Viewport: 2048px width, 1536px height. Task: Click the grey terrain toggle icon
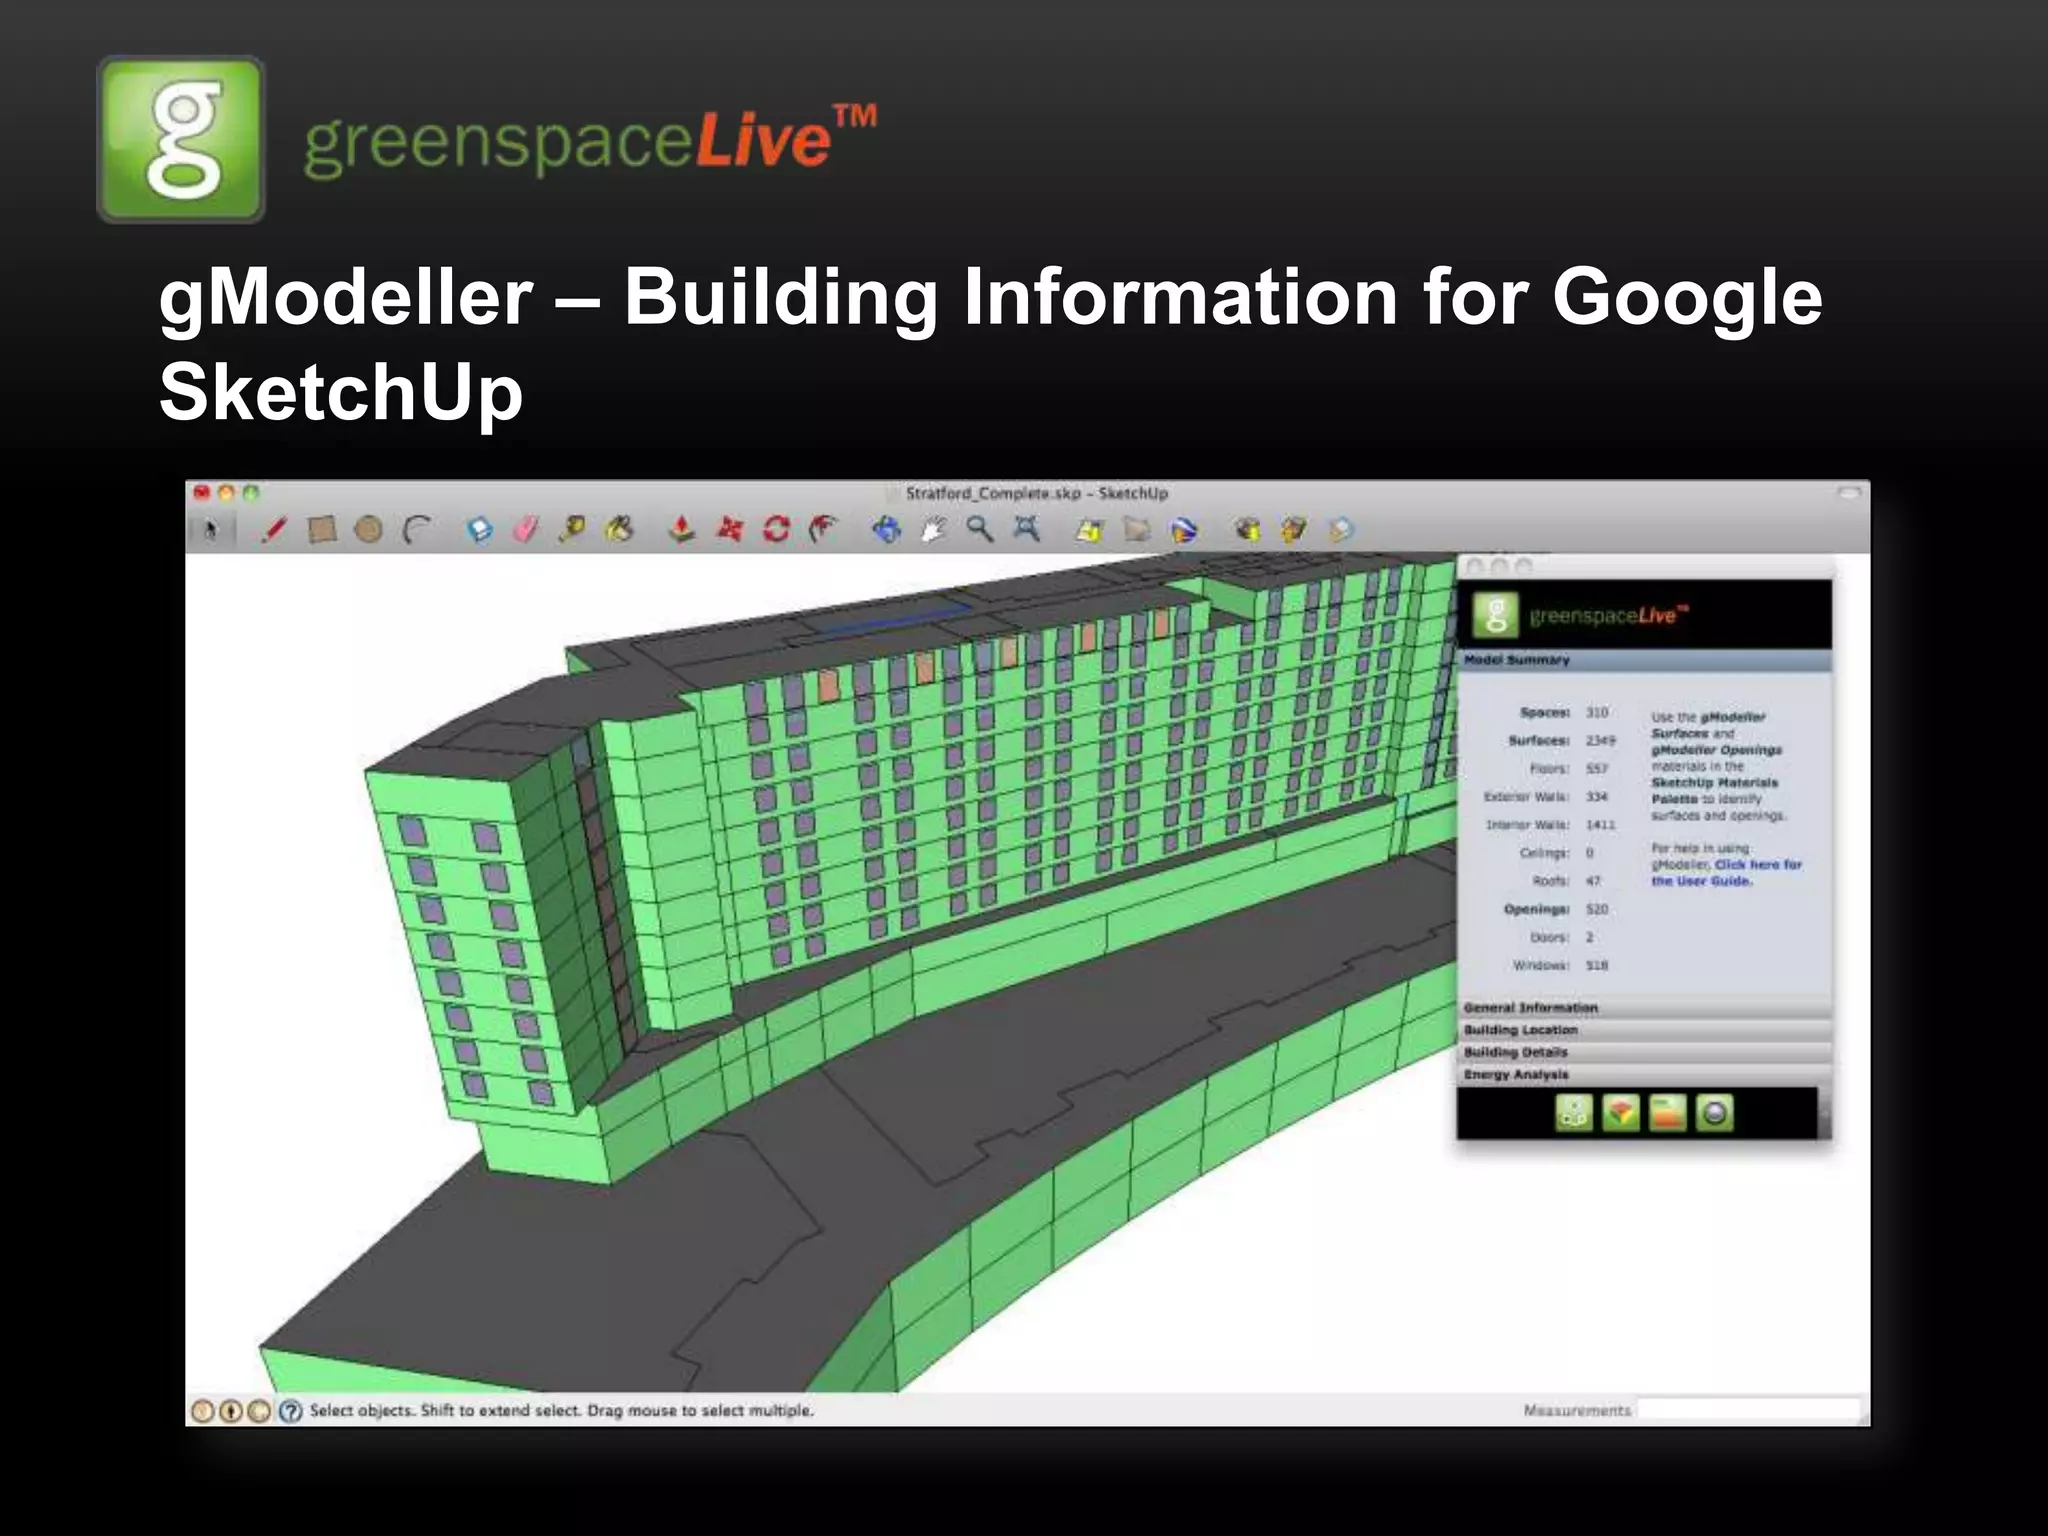tap(1137, 529)
